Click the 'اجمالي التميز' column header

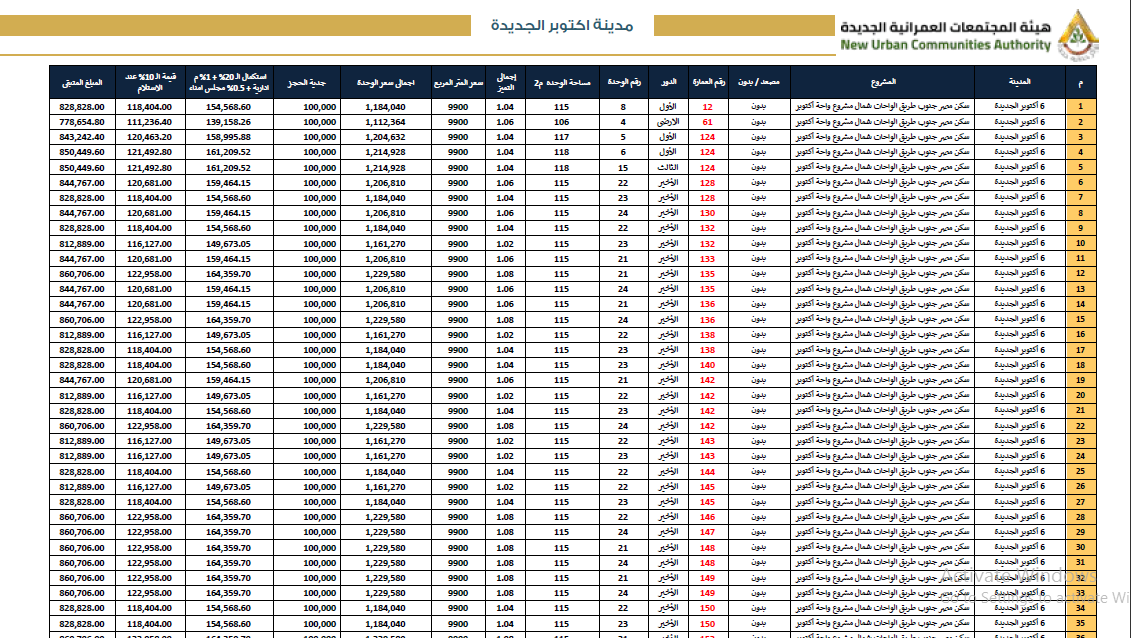(x=506, y=82)
